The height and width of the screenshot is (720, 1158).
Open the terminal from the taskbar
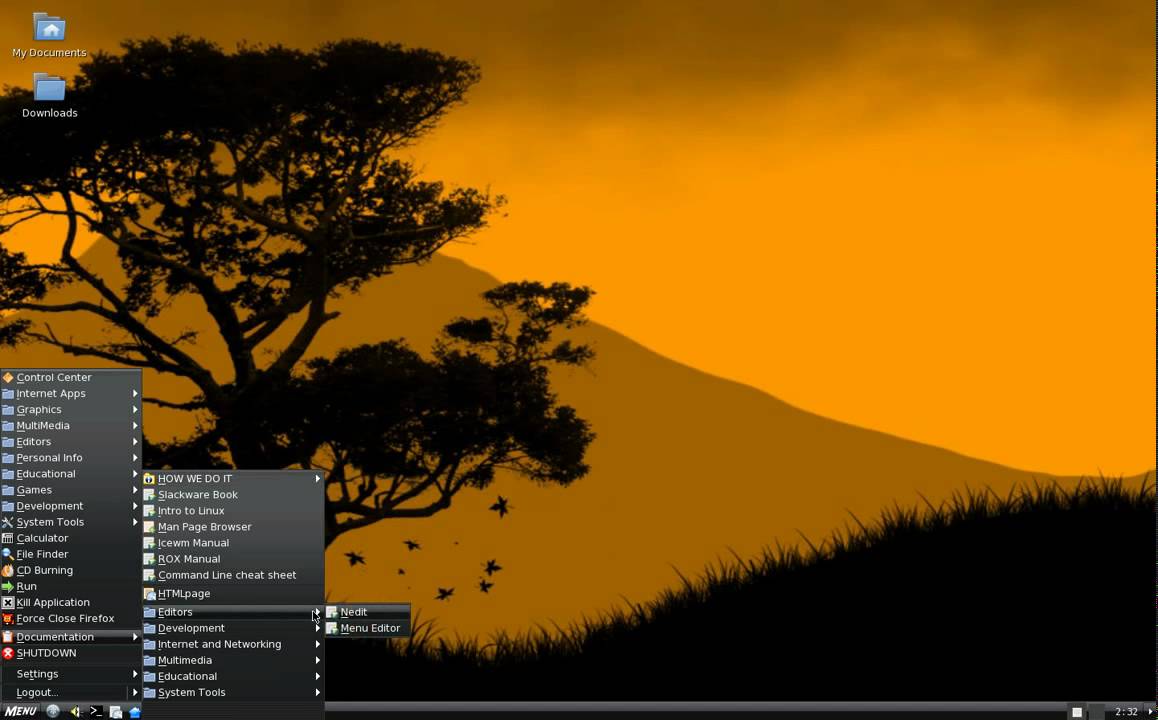coord(96,712)
